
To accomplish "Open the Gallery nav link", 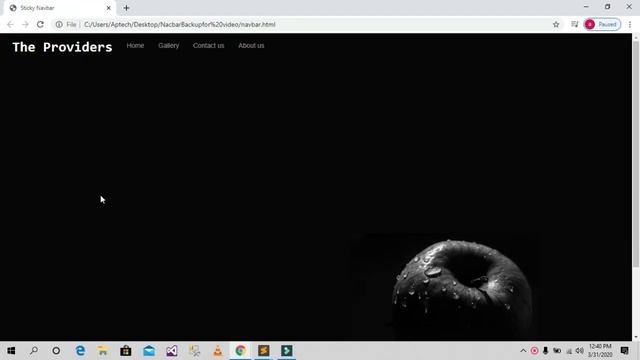I will click(x=169, y=45).
